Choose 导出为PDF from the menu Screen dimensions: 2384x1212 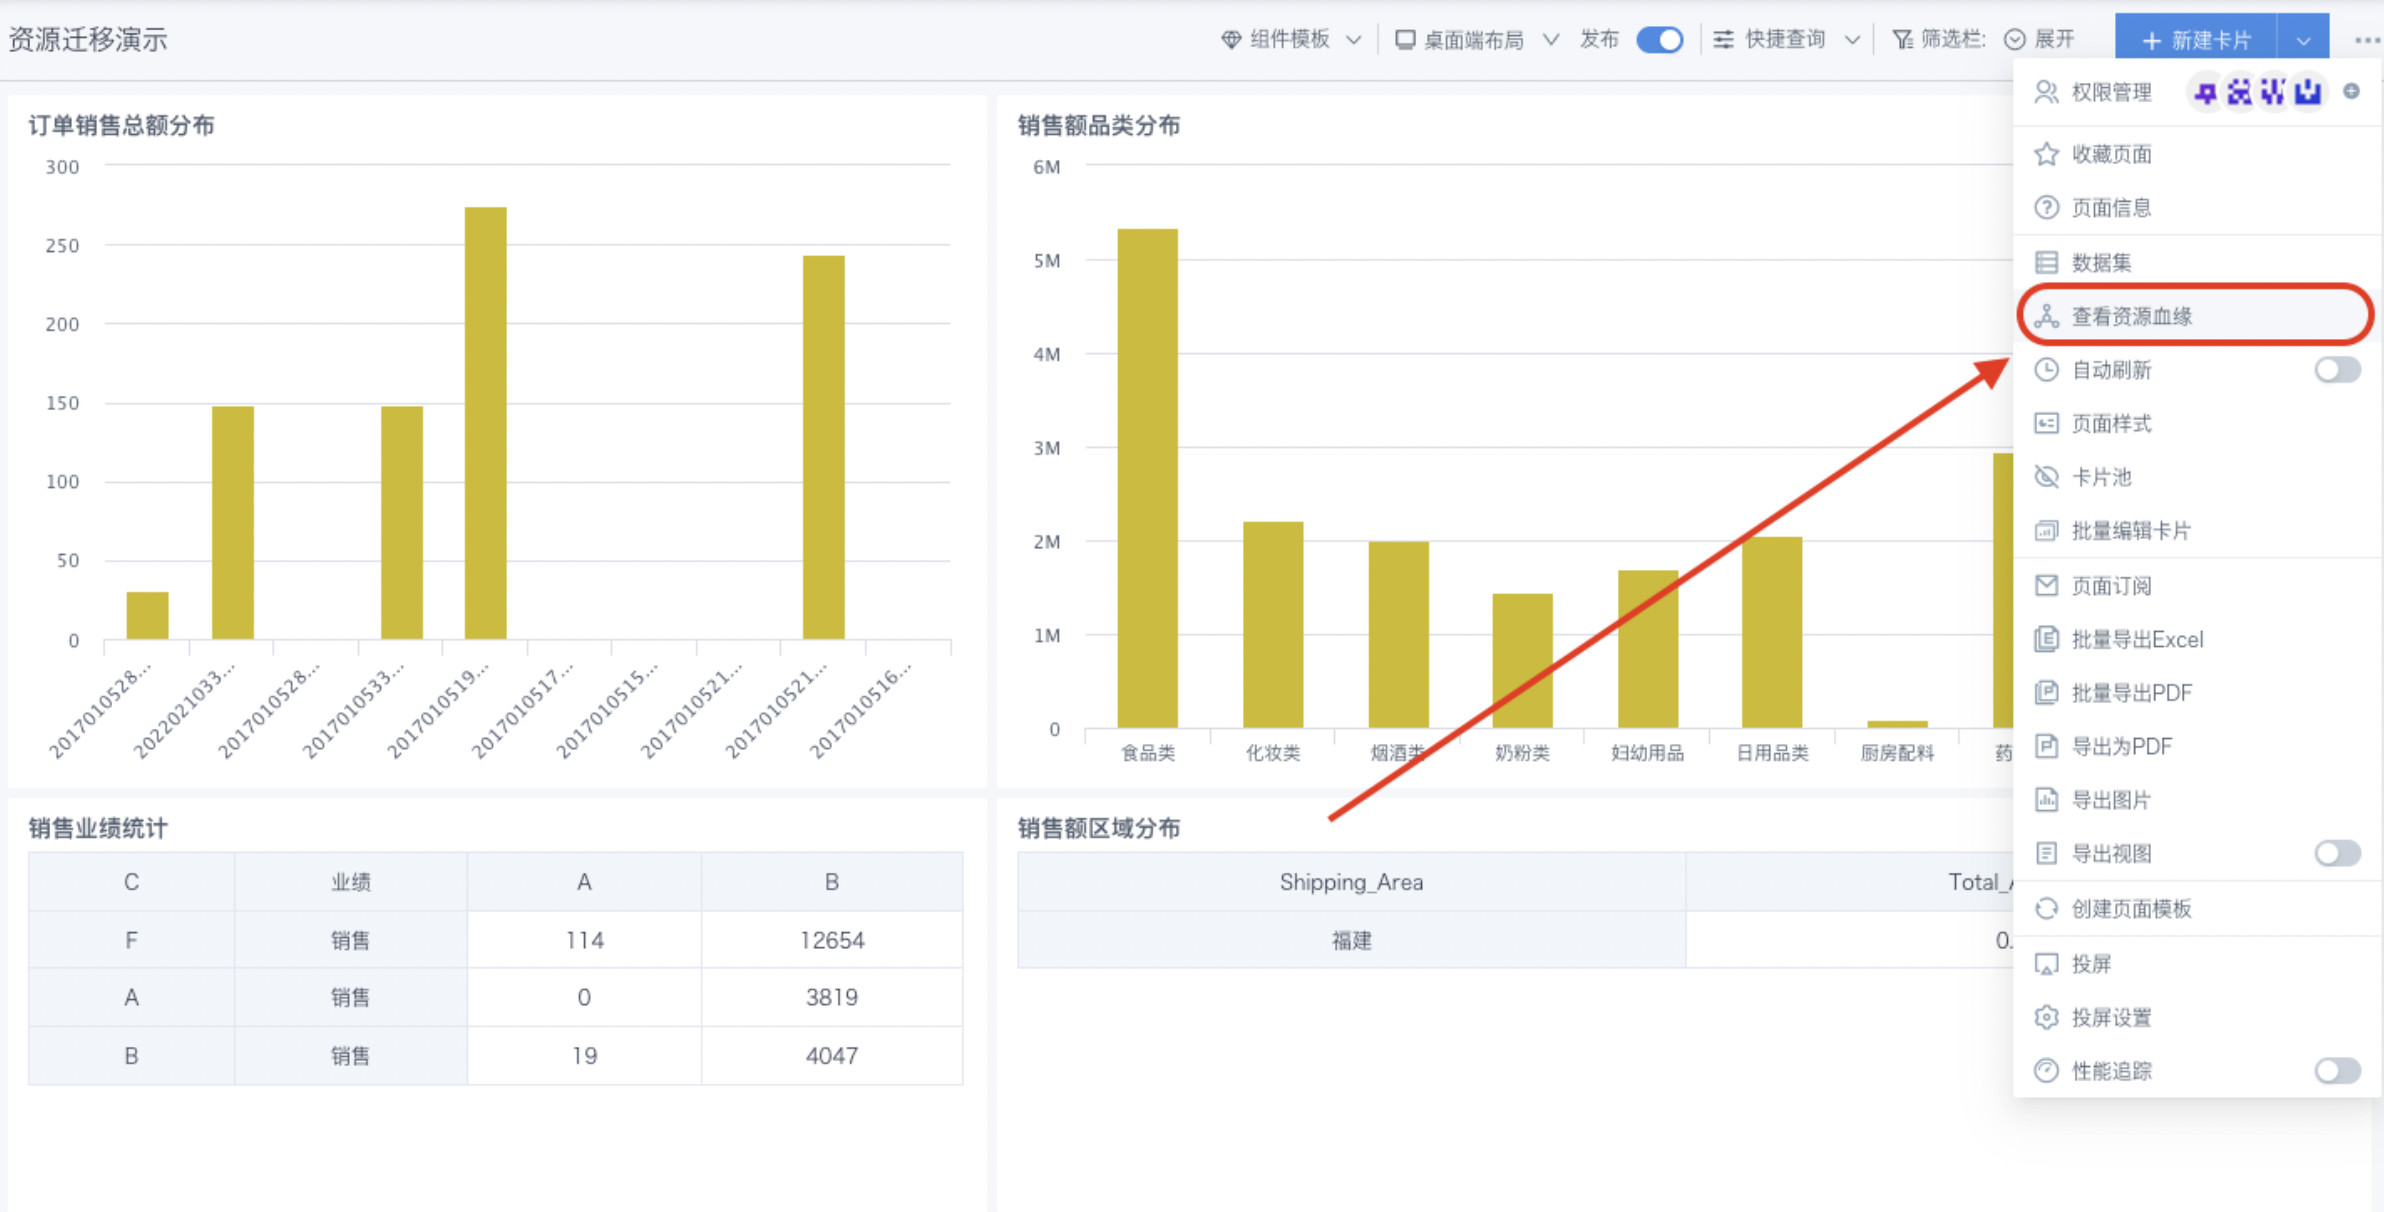coord(2121,747)
